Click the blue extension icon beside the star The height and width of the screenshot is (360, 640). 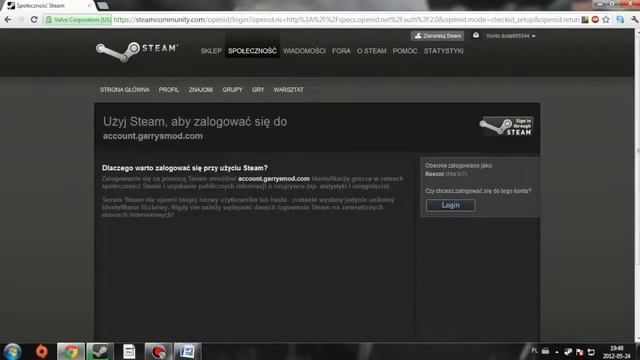620,19
